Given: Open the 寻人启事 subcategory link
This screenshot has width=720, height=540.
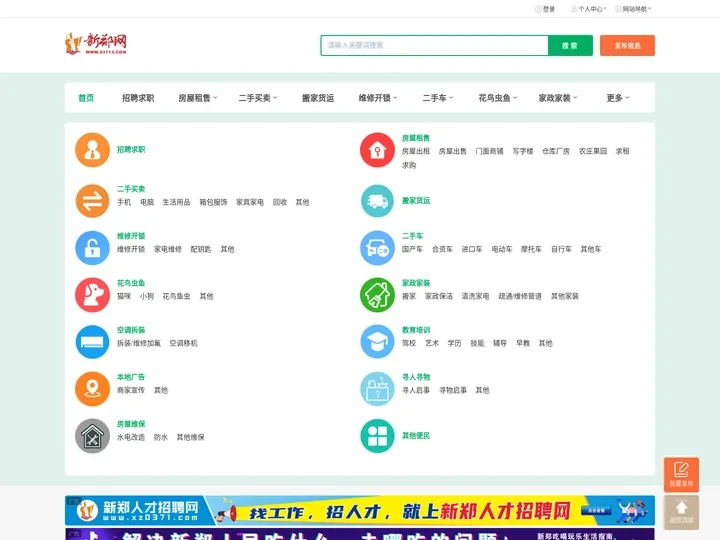Looking at the screenshot, I should pyautogui.click(x=416, y=390).
